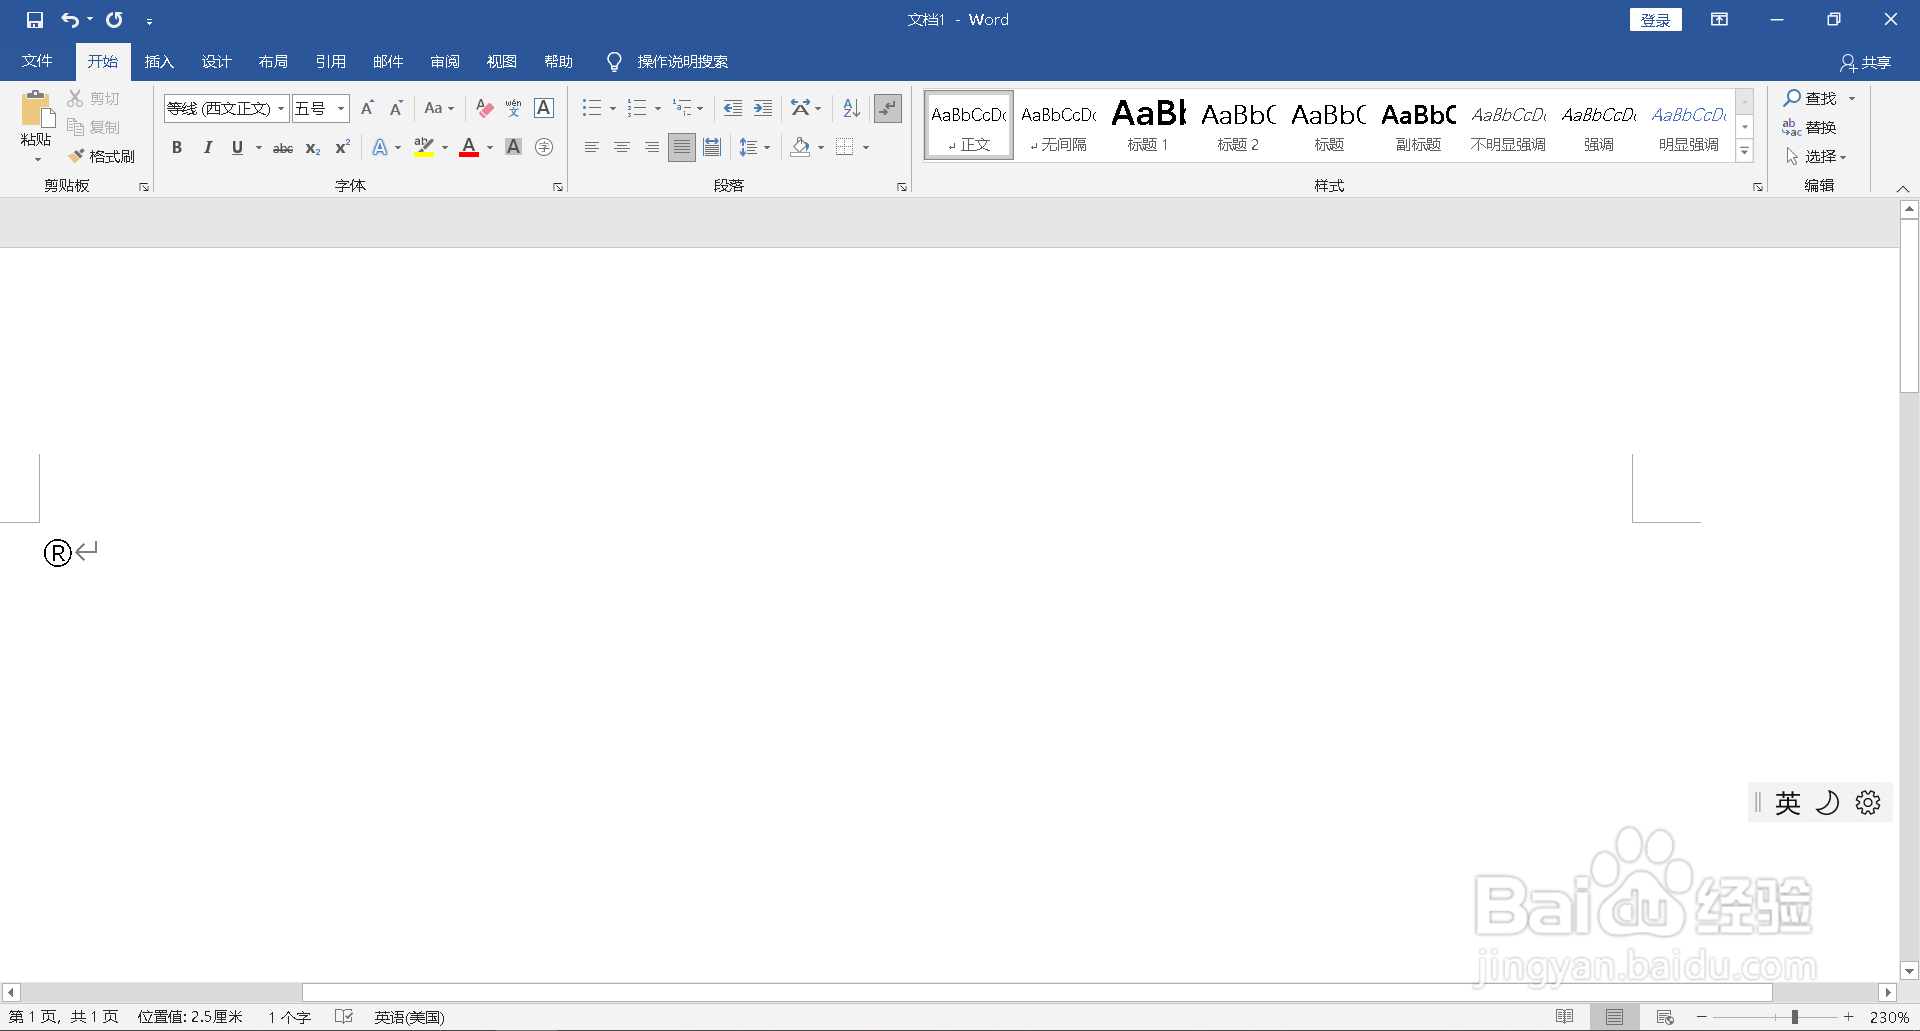Viewport: 1920px width, 1031px height.
Task: Switch to Web Layout view icon
Action: point(1665,1017)
